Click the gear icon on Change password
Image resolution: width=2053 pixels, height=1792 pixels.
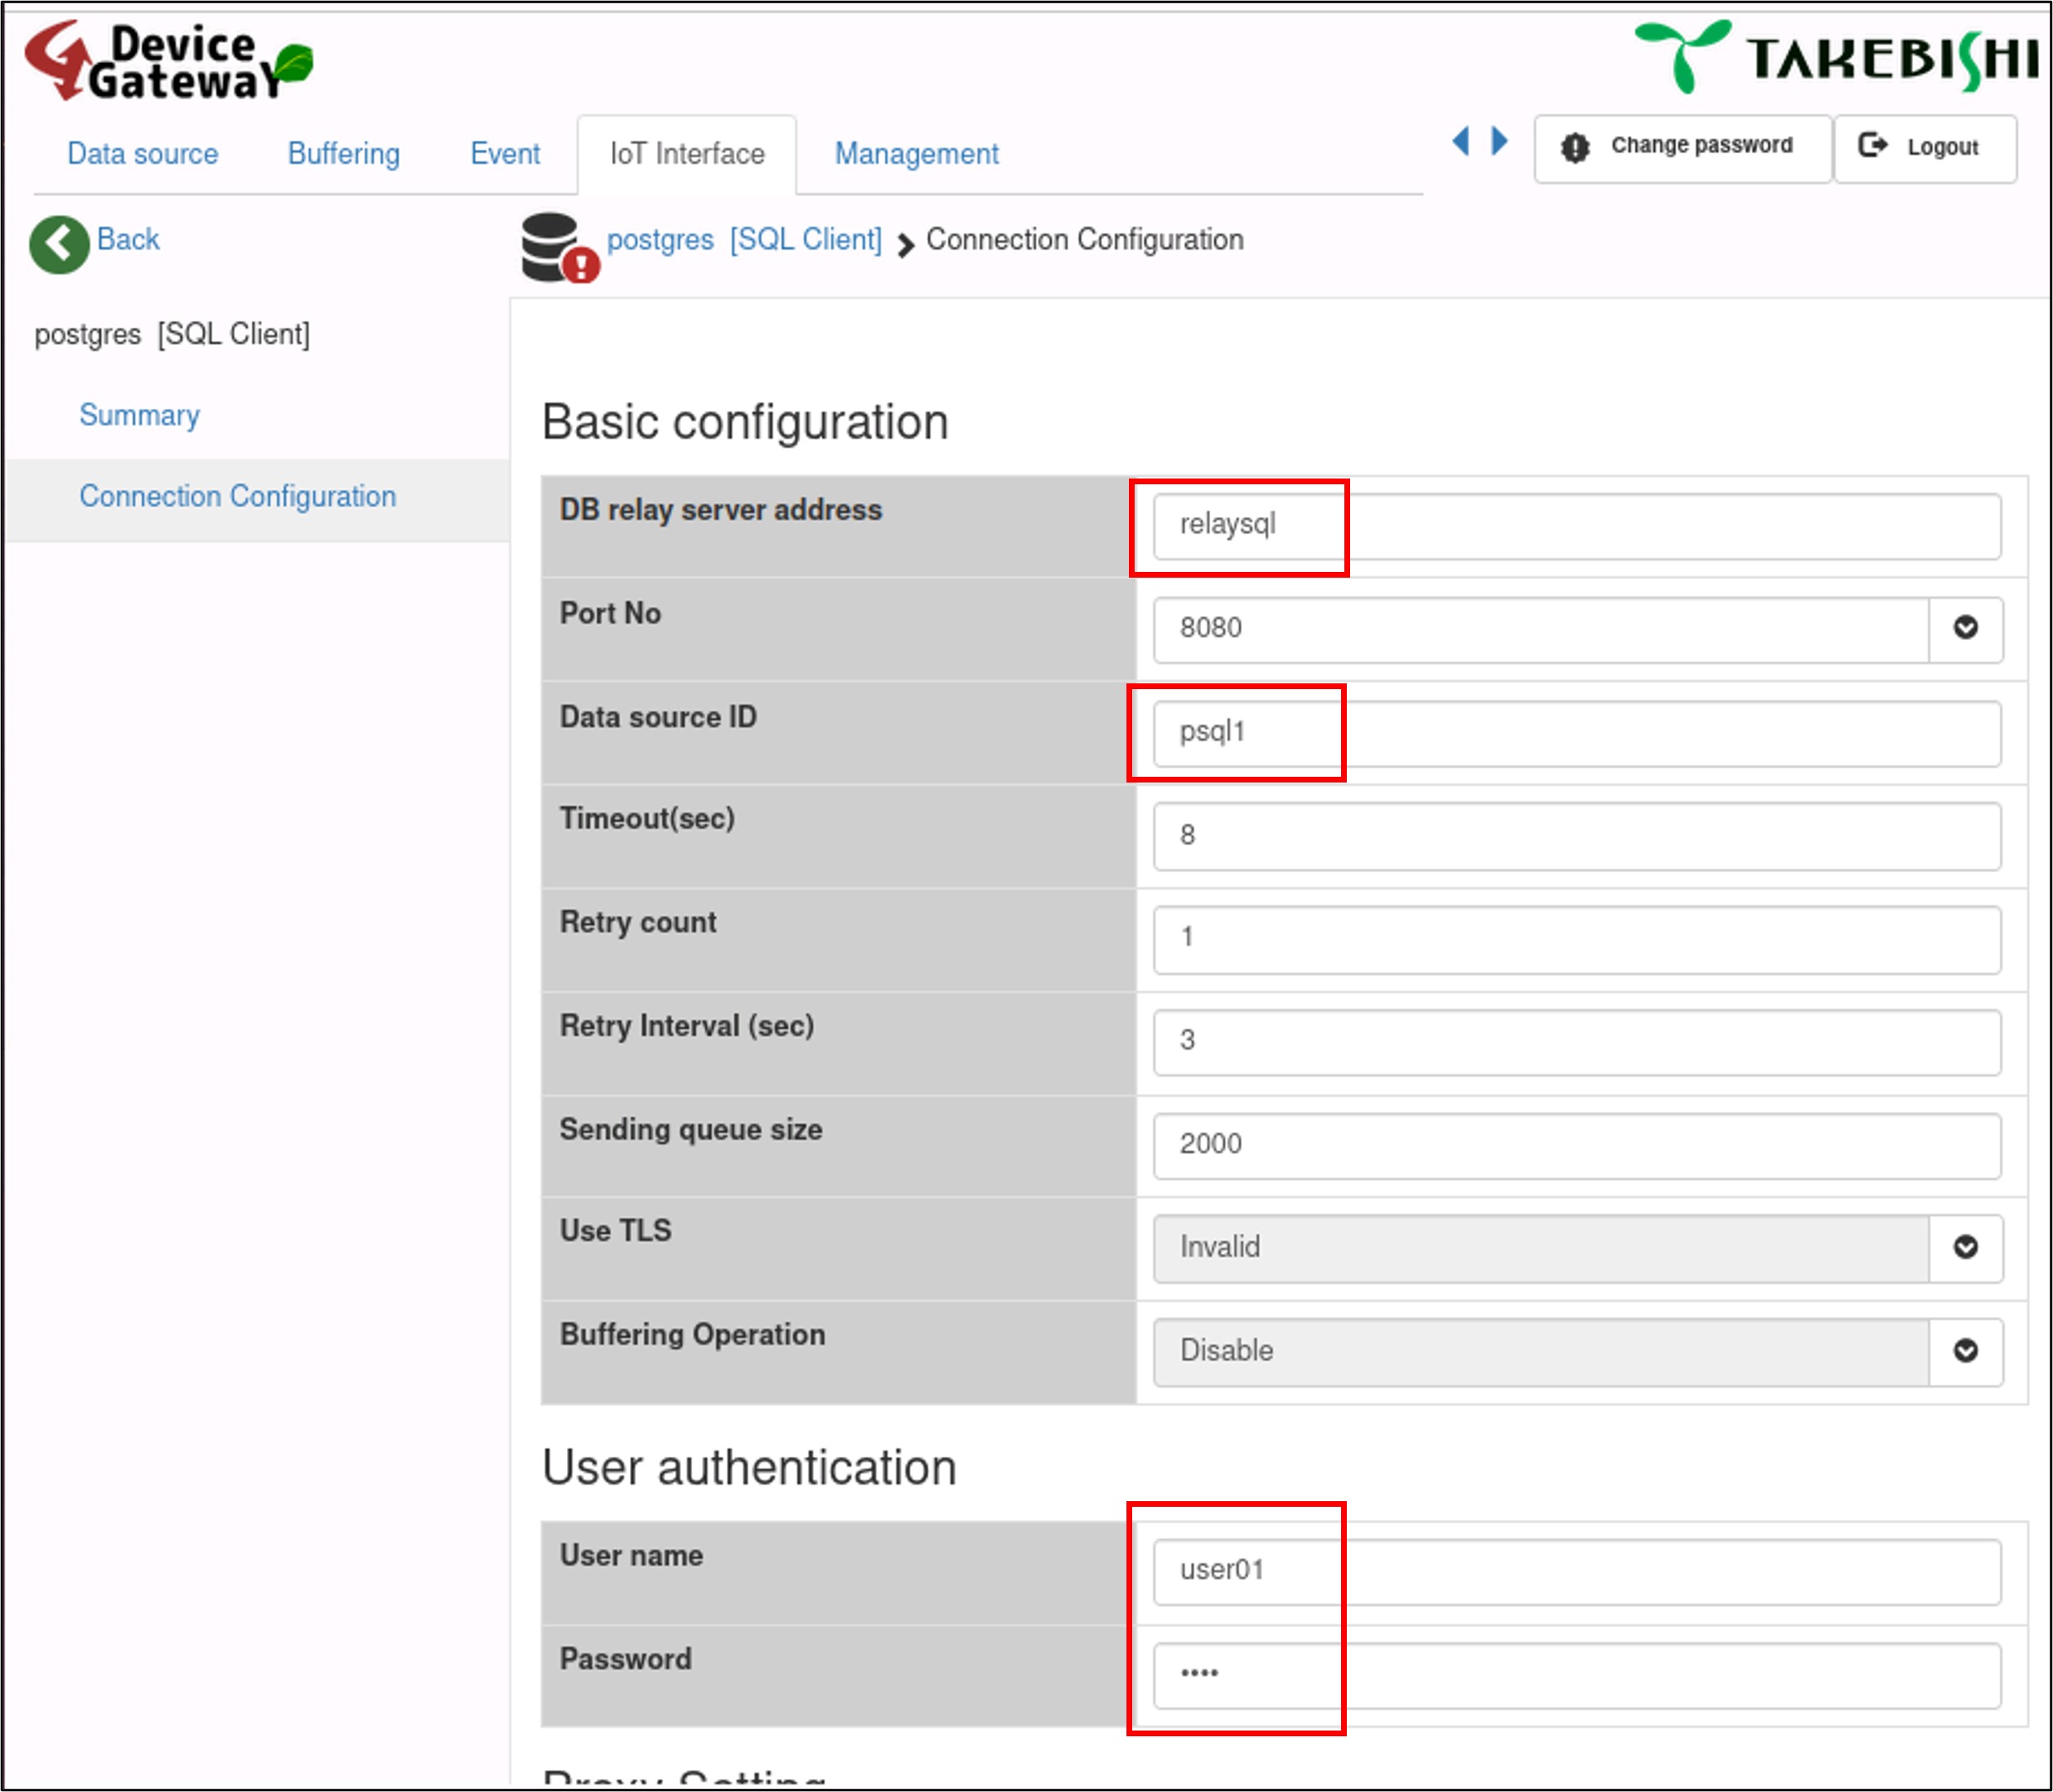click(1575, 147)
